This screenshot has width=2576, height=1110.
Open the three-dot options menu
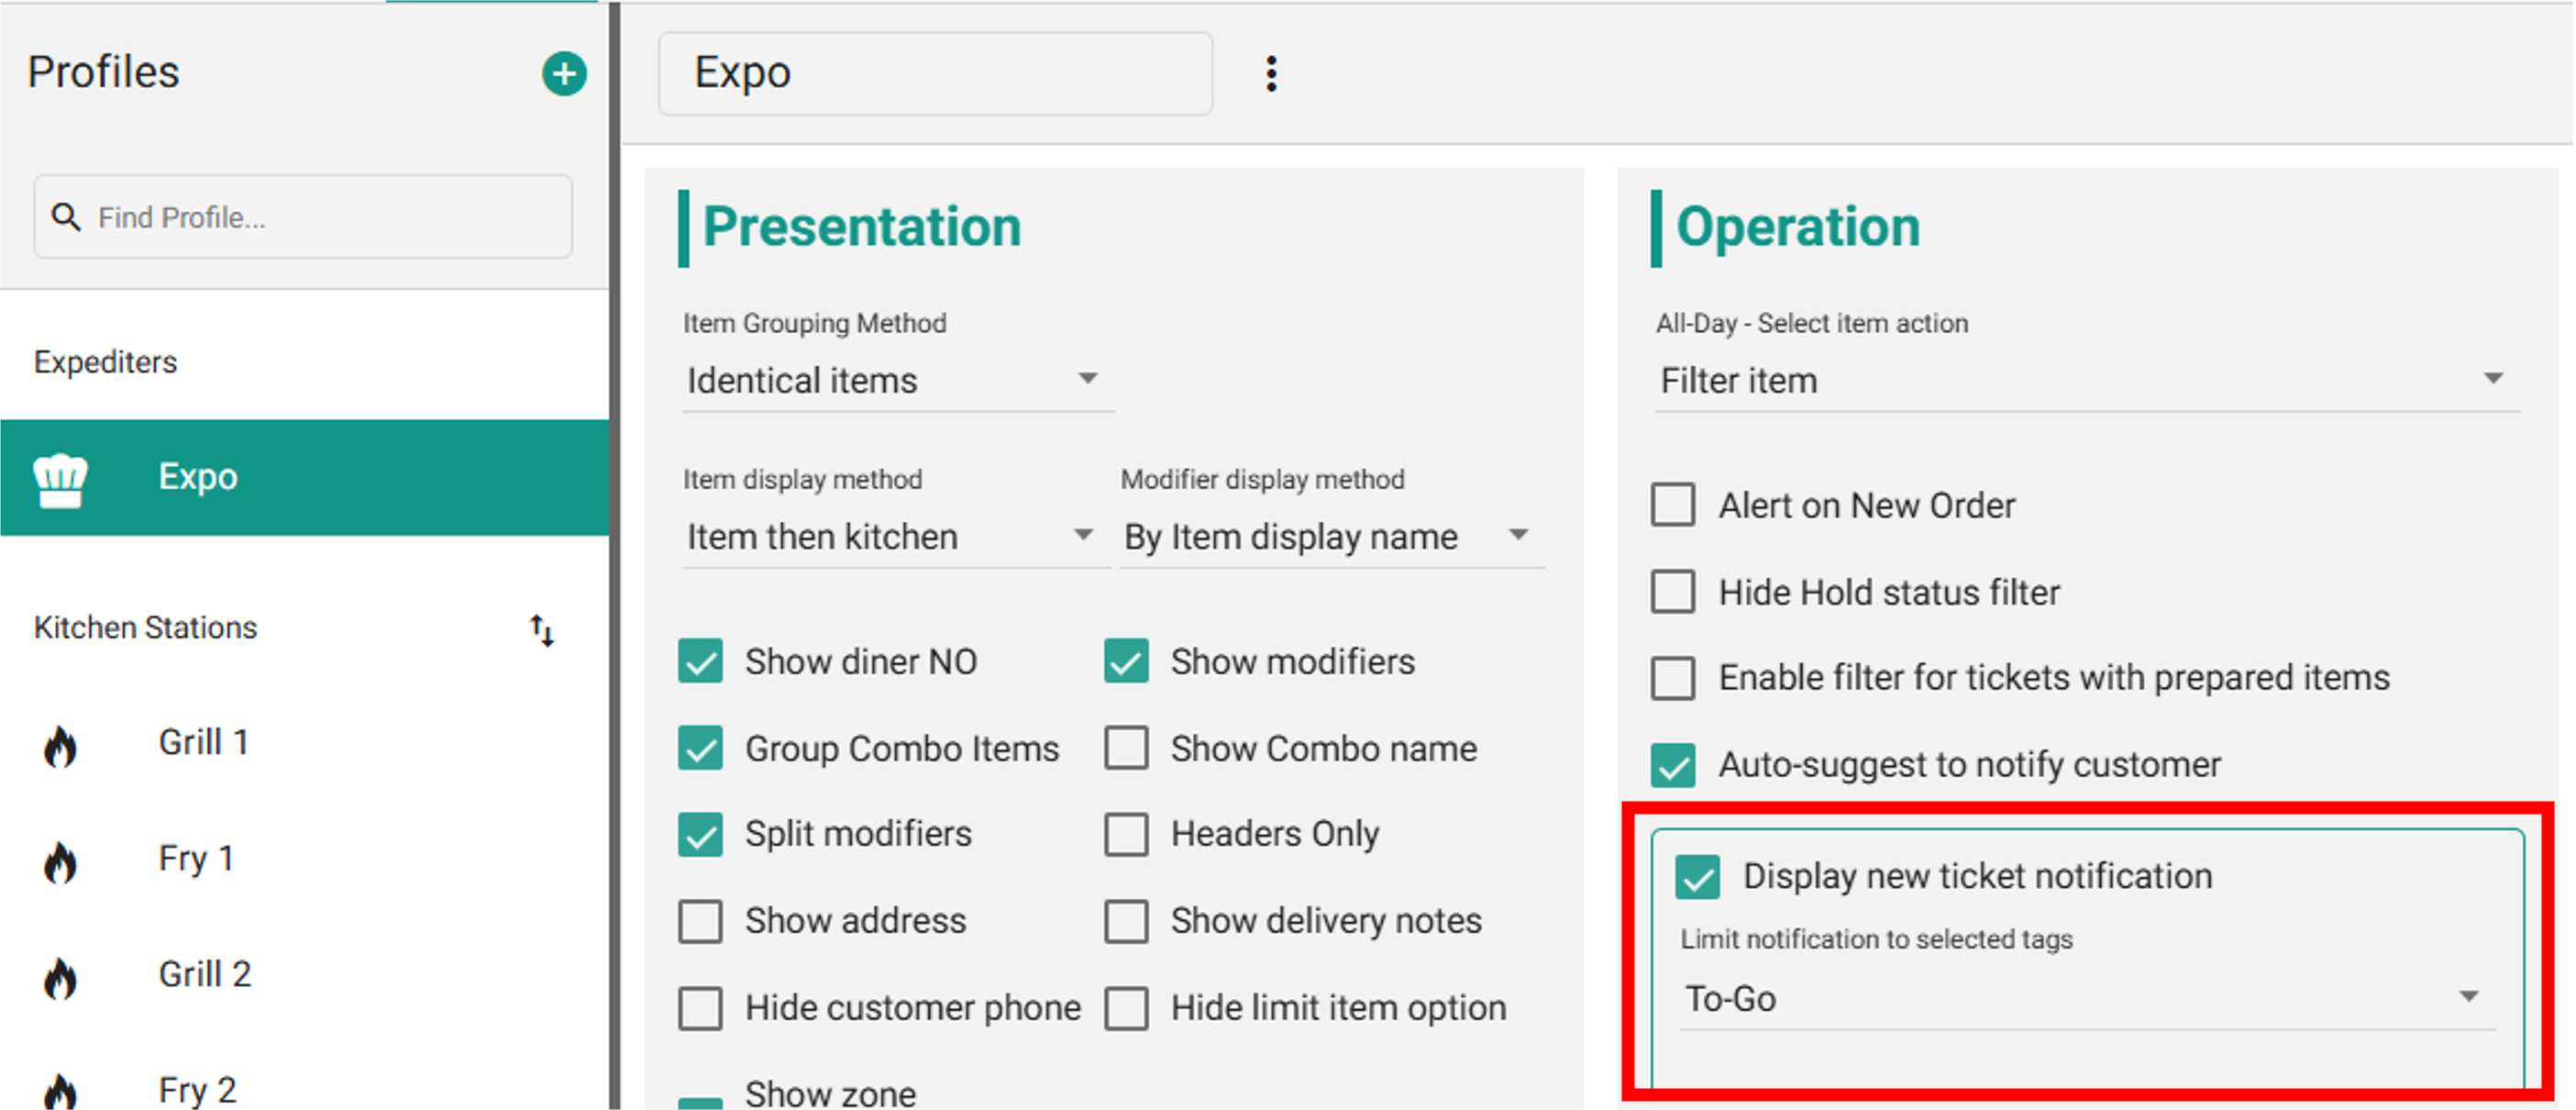pos(1270,74)
